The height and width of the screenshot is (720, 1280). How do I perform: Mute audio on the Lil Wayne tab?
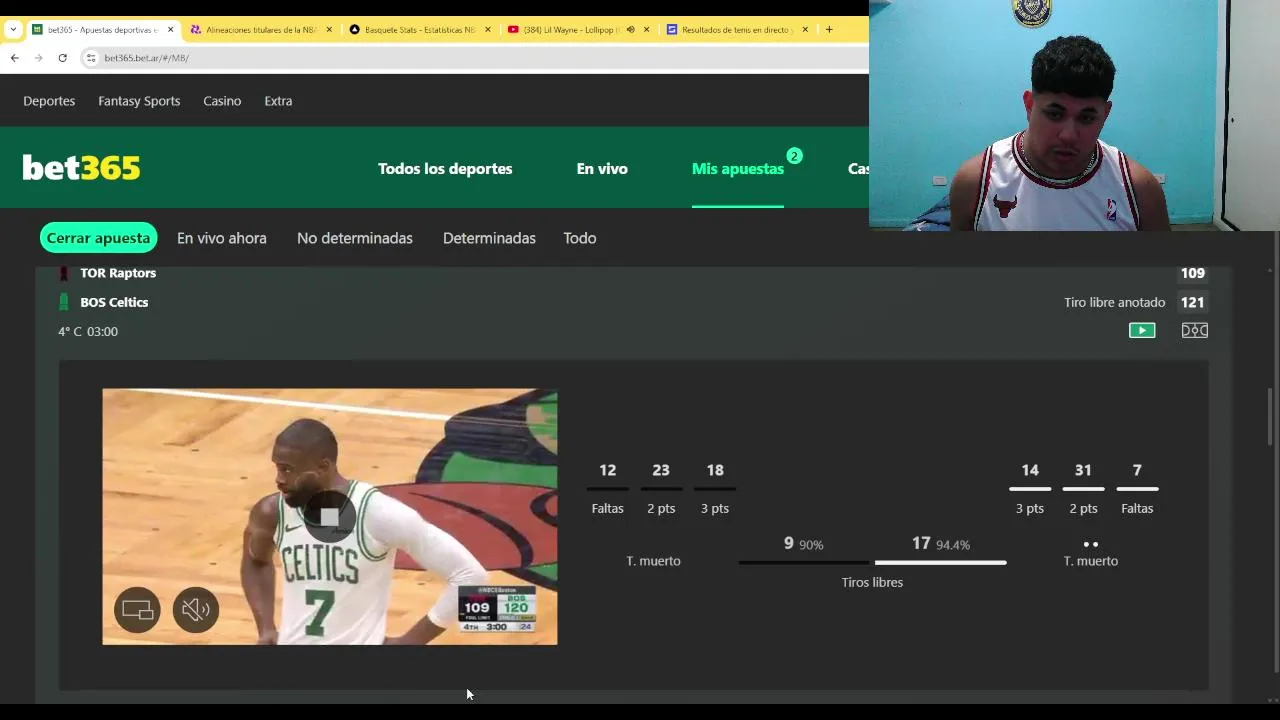pyautogui.click(x=630, y=29)
